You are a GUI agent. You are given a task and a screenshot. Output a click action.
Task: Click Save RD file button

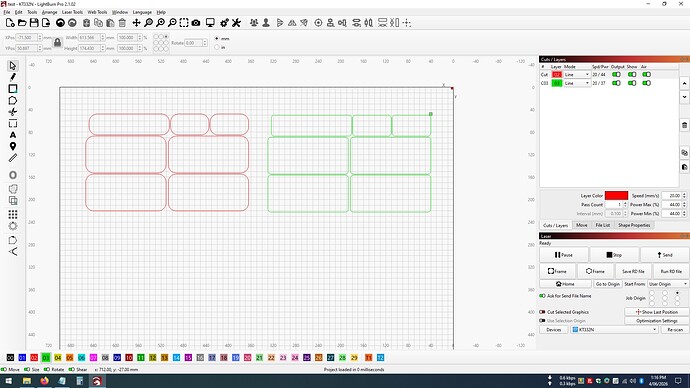click(x=633, y=271)
